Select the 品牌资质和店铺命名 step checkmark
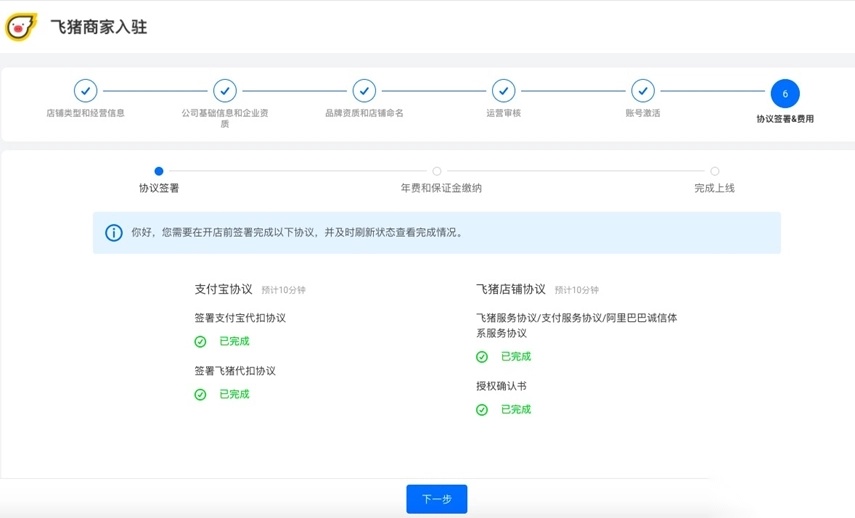855x518 pixels. coord(364,91)
